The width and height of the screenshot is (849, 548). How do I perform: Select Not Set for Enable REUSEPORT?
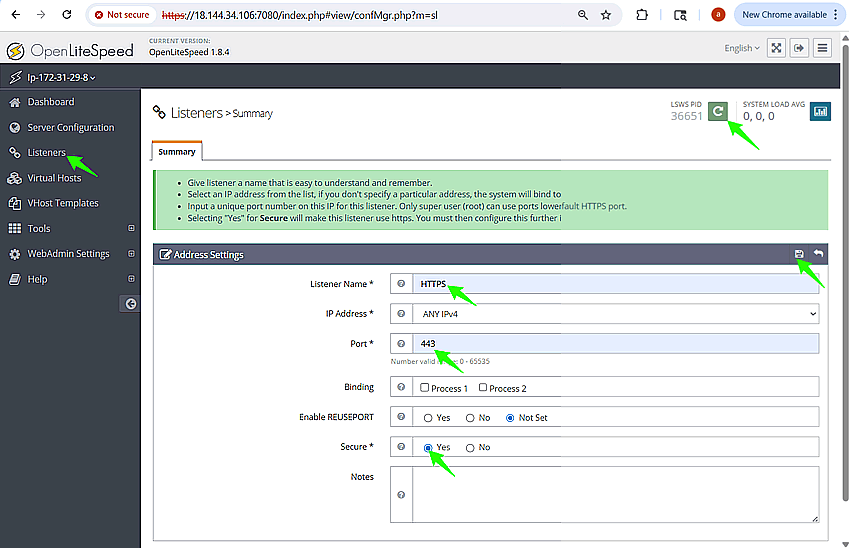click(x=510, y=418)
